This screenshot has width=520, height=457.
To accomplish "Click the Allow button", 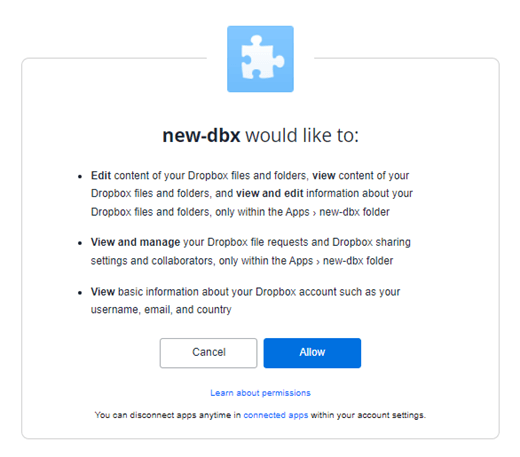I will (x=312, y=353).
